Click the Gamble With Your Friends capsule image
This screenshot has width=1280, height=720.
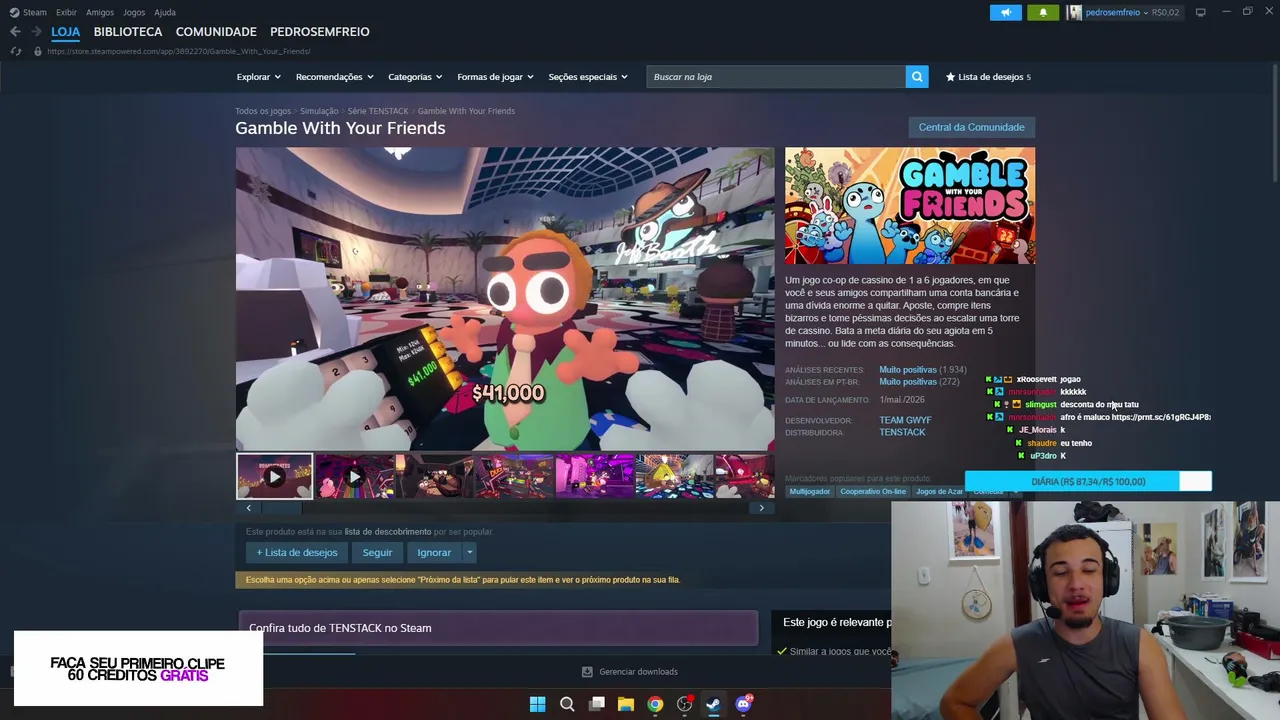coord(910,206)
